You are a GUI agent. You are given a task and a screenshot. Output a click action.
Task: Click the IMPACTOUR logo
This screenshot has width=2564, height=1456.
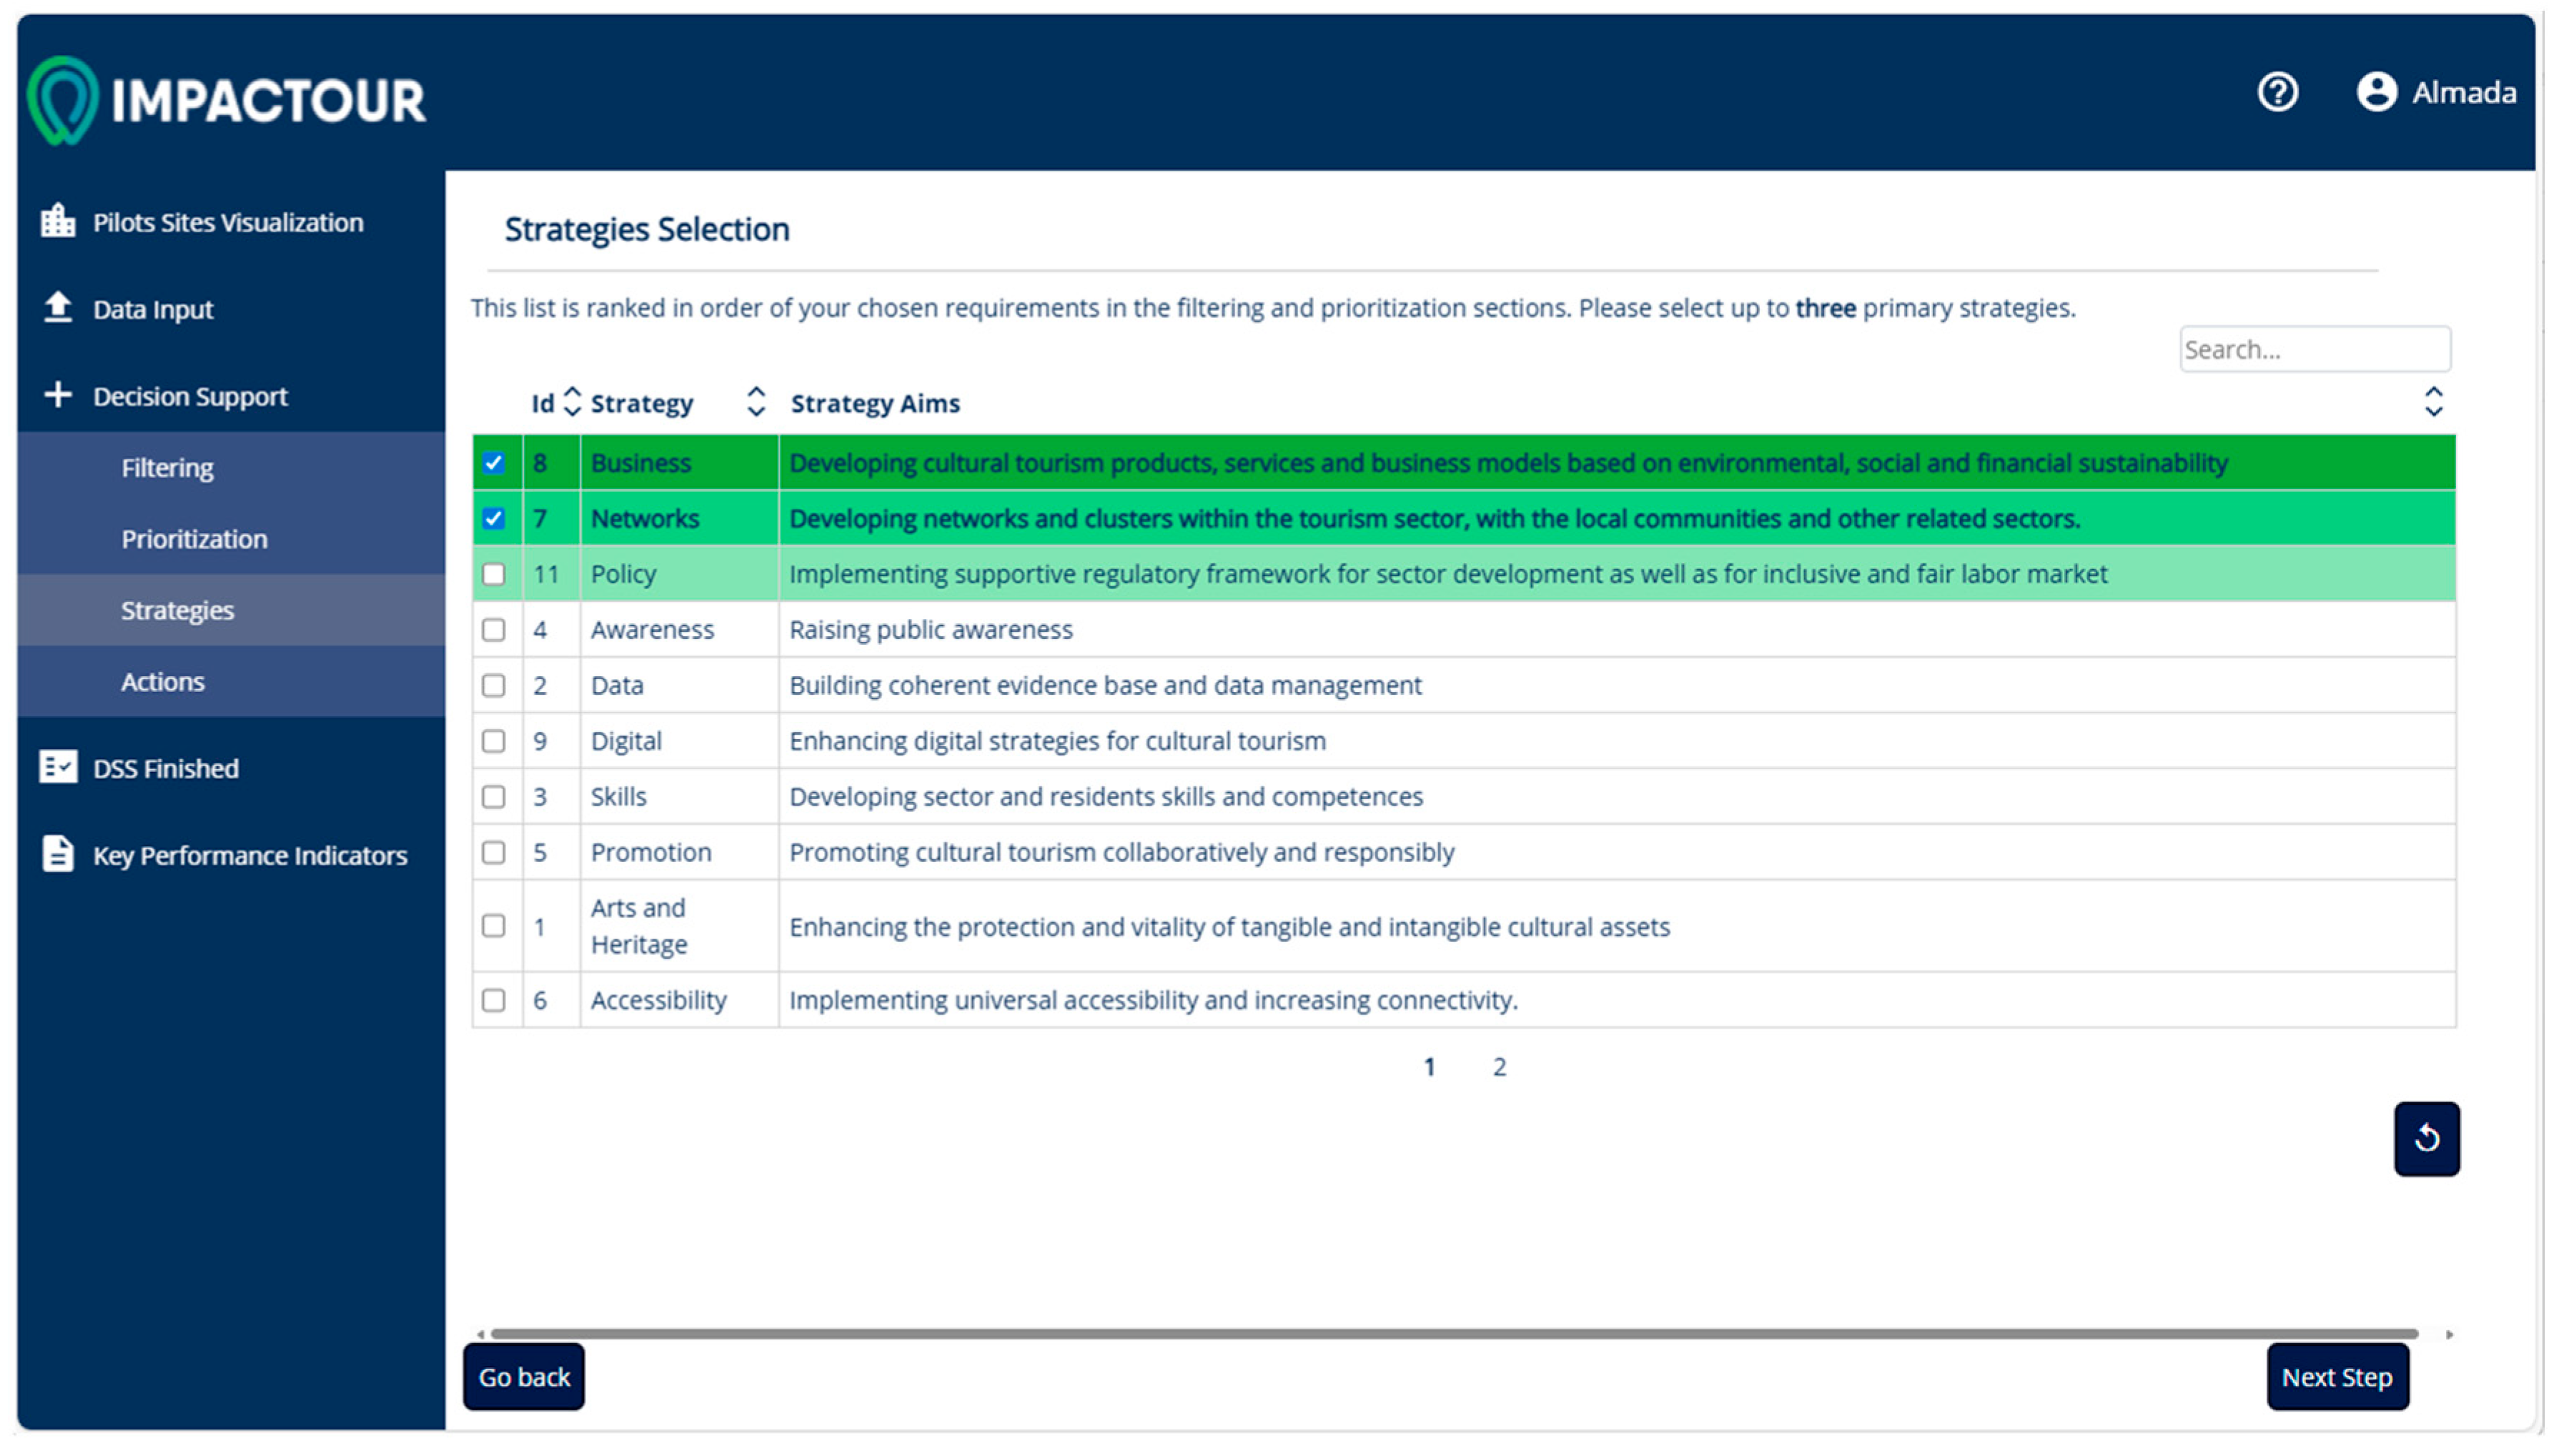pos(227,100)
